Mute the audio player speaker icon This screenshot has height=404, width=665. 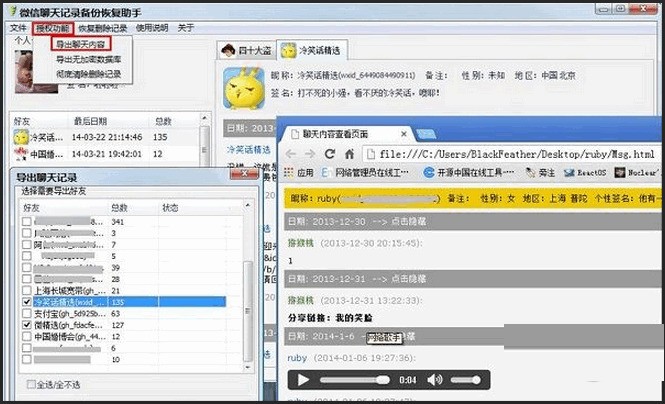tap(435, 380)
